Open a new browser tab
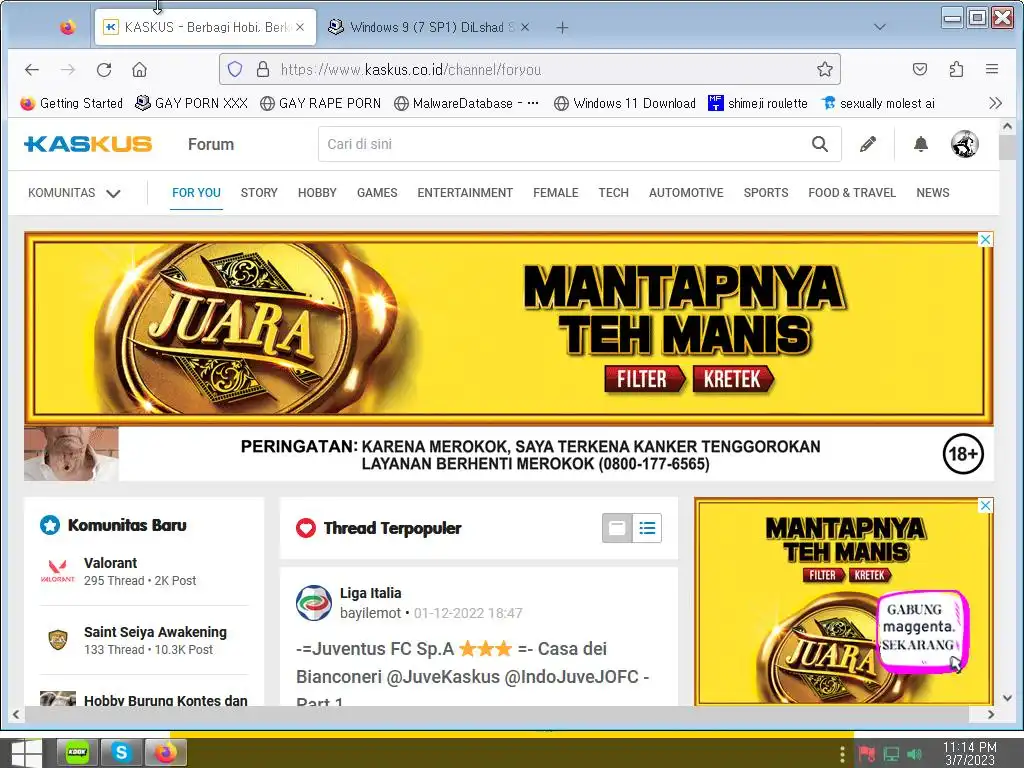The height and width of the screenshot is (768, 1024). click(x=562, y=27)
